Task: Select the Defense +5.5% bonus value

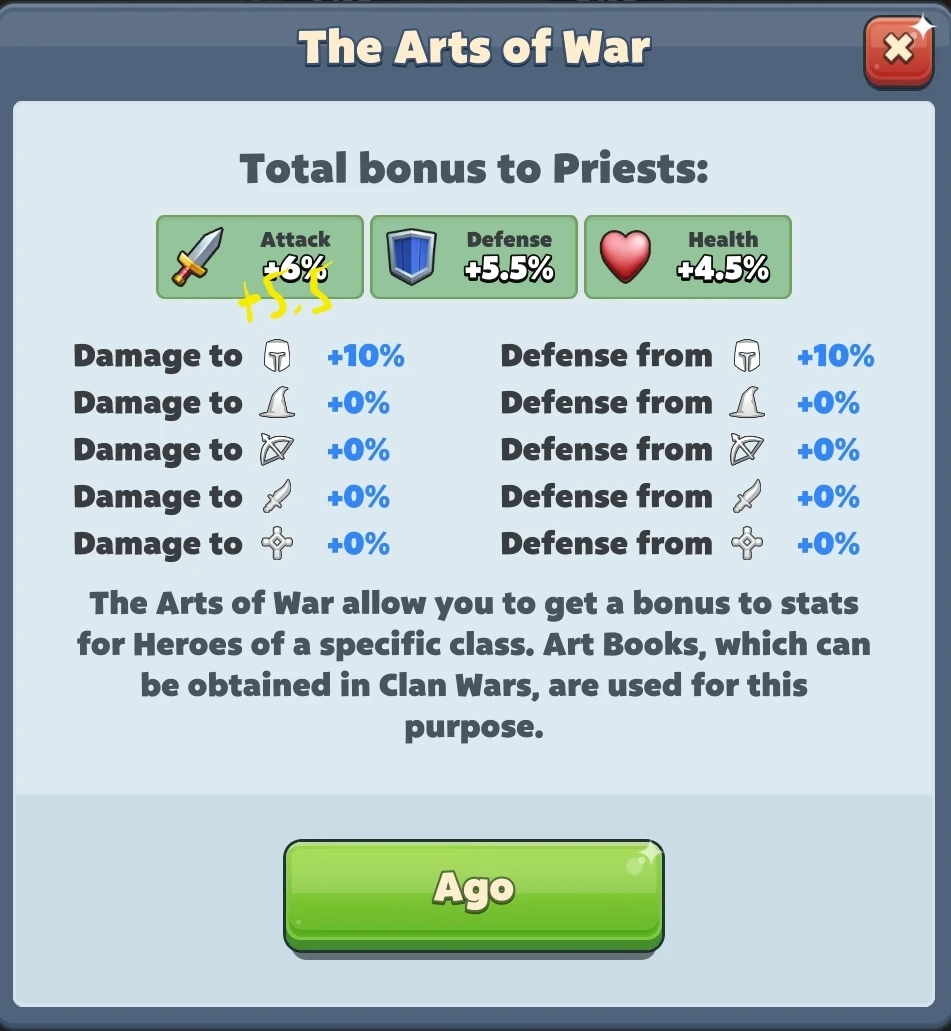Action: (x=509, y=270)
